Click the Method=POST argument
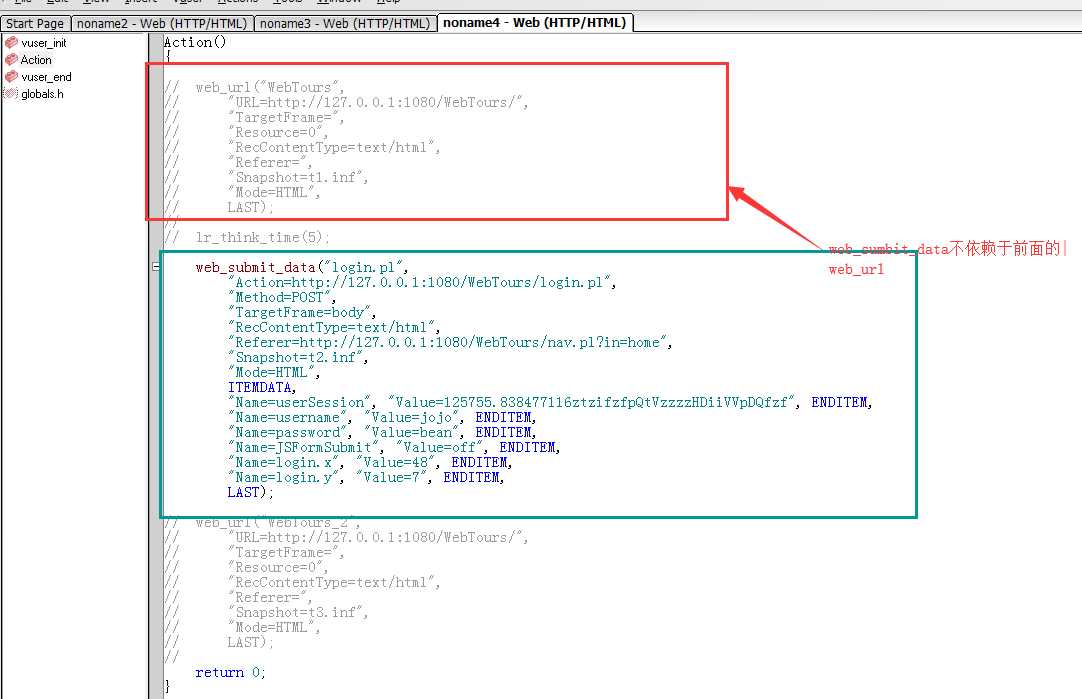Image resolution: width=1082 pixels, height=699 pixels. click(x=282, y=297)
